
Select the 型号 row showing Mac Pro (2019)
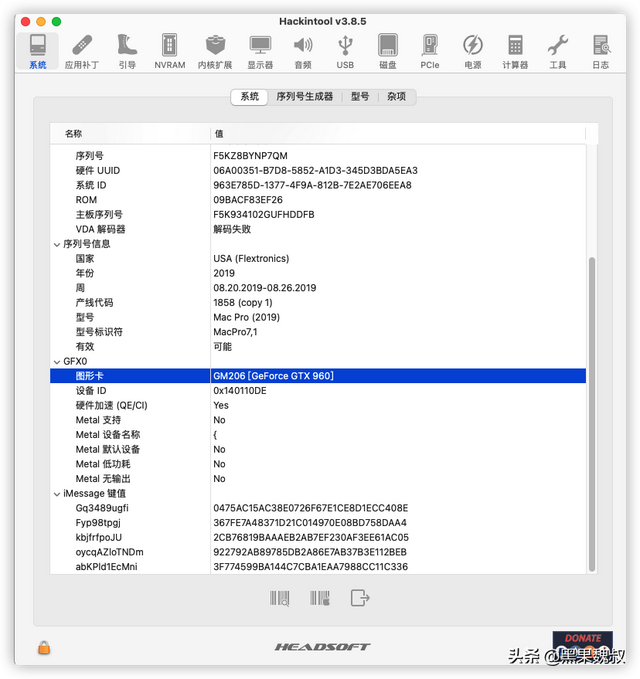coord(318,317)
